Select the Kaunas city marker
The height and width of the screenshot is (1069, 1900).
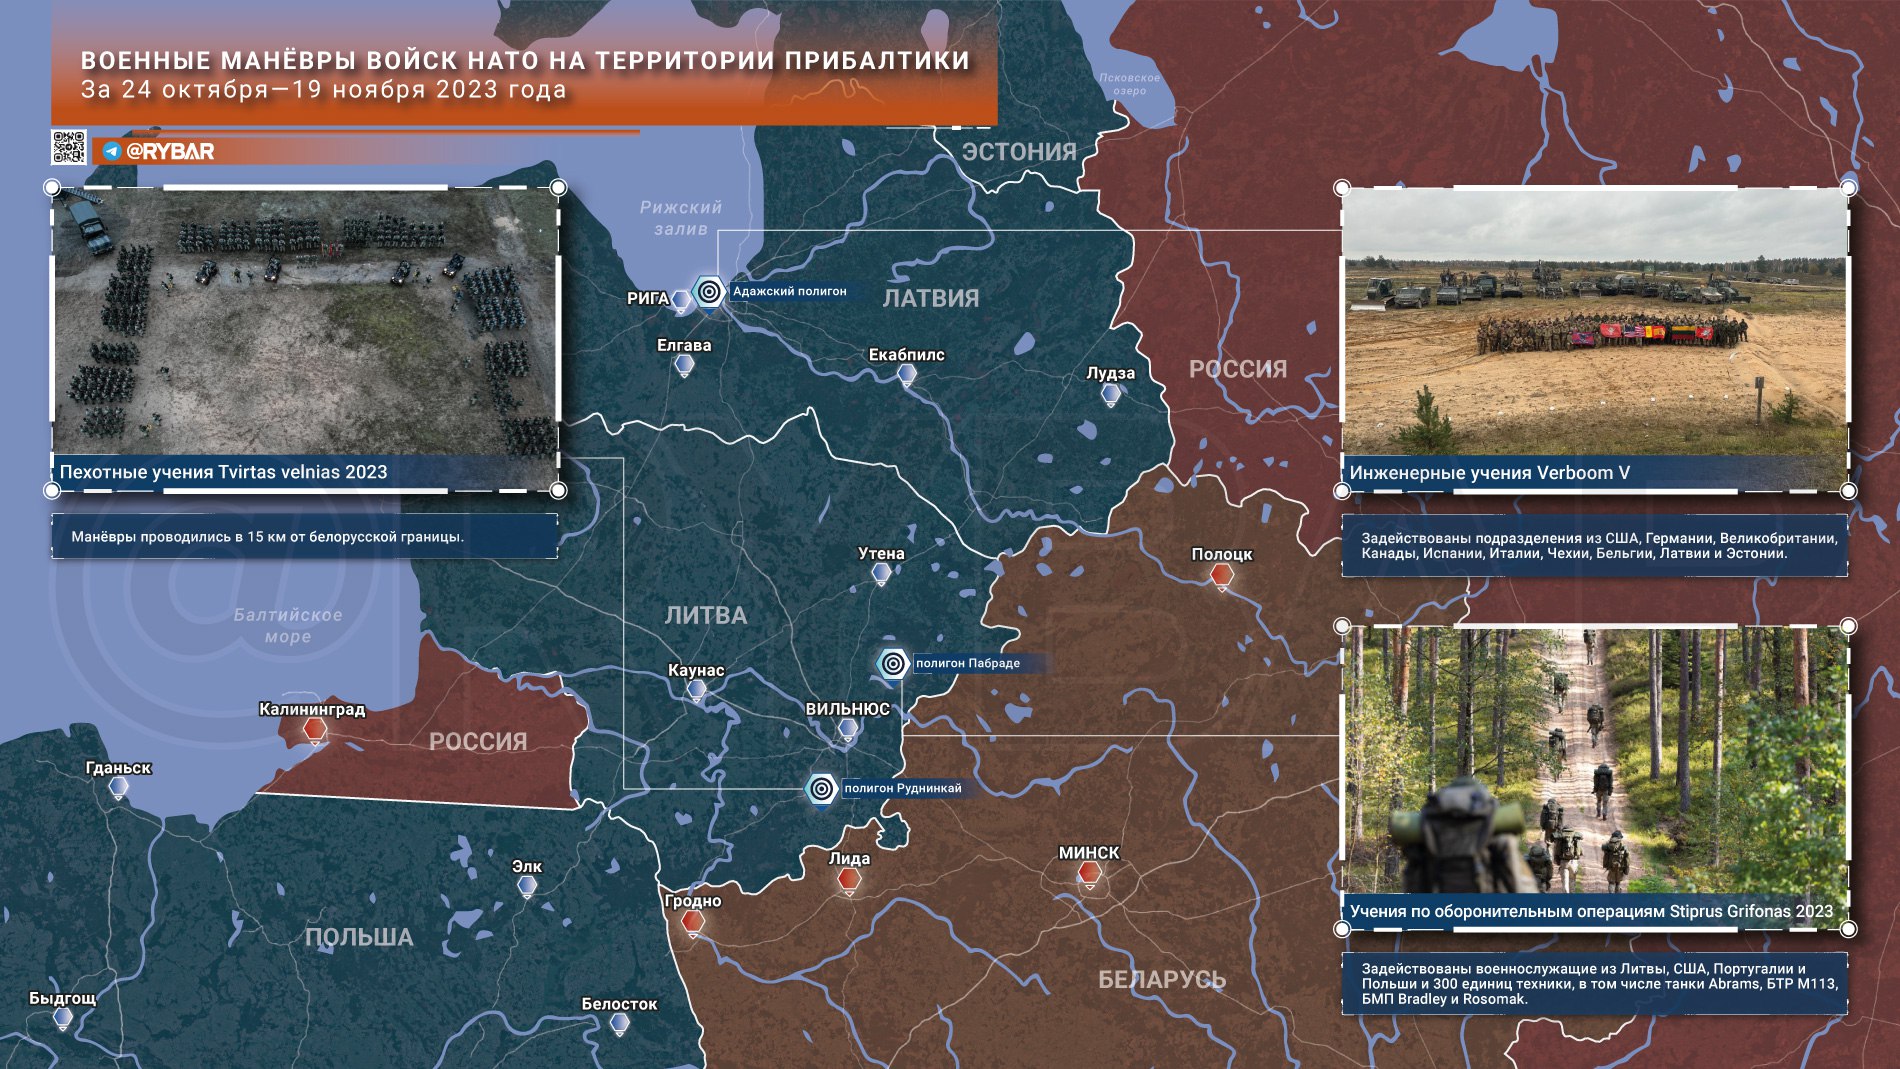point(697,690)
